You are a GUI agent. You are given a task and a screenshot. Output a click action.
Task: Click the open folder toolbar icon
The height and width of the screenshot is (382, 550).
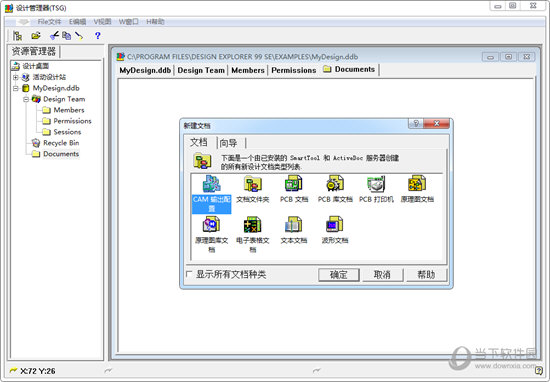tap(36, 36)
